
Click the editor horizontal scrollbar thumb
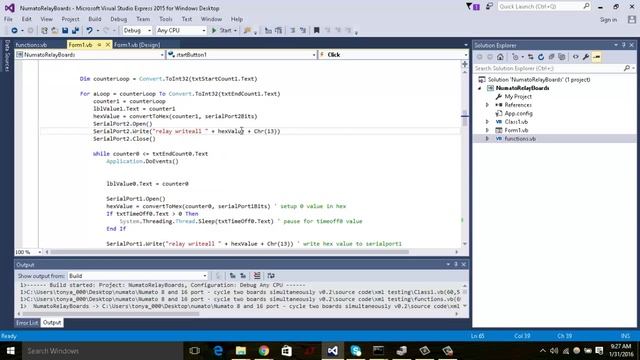pyautogui.click(x=229, y=252)
